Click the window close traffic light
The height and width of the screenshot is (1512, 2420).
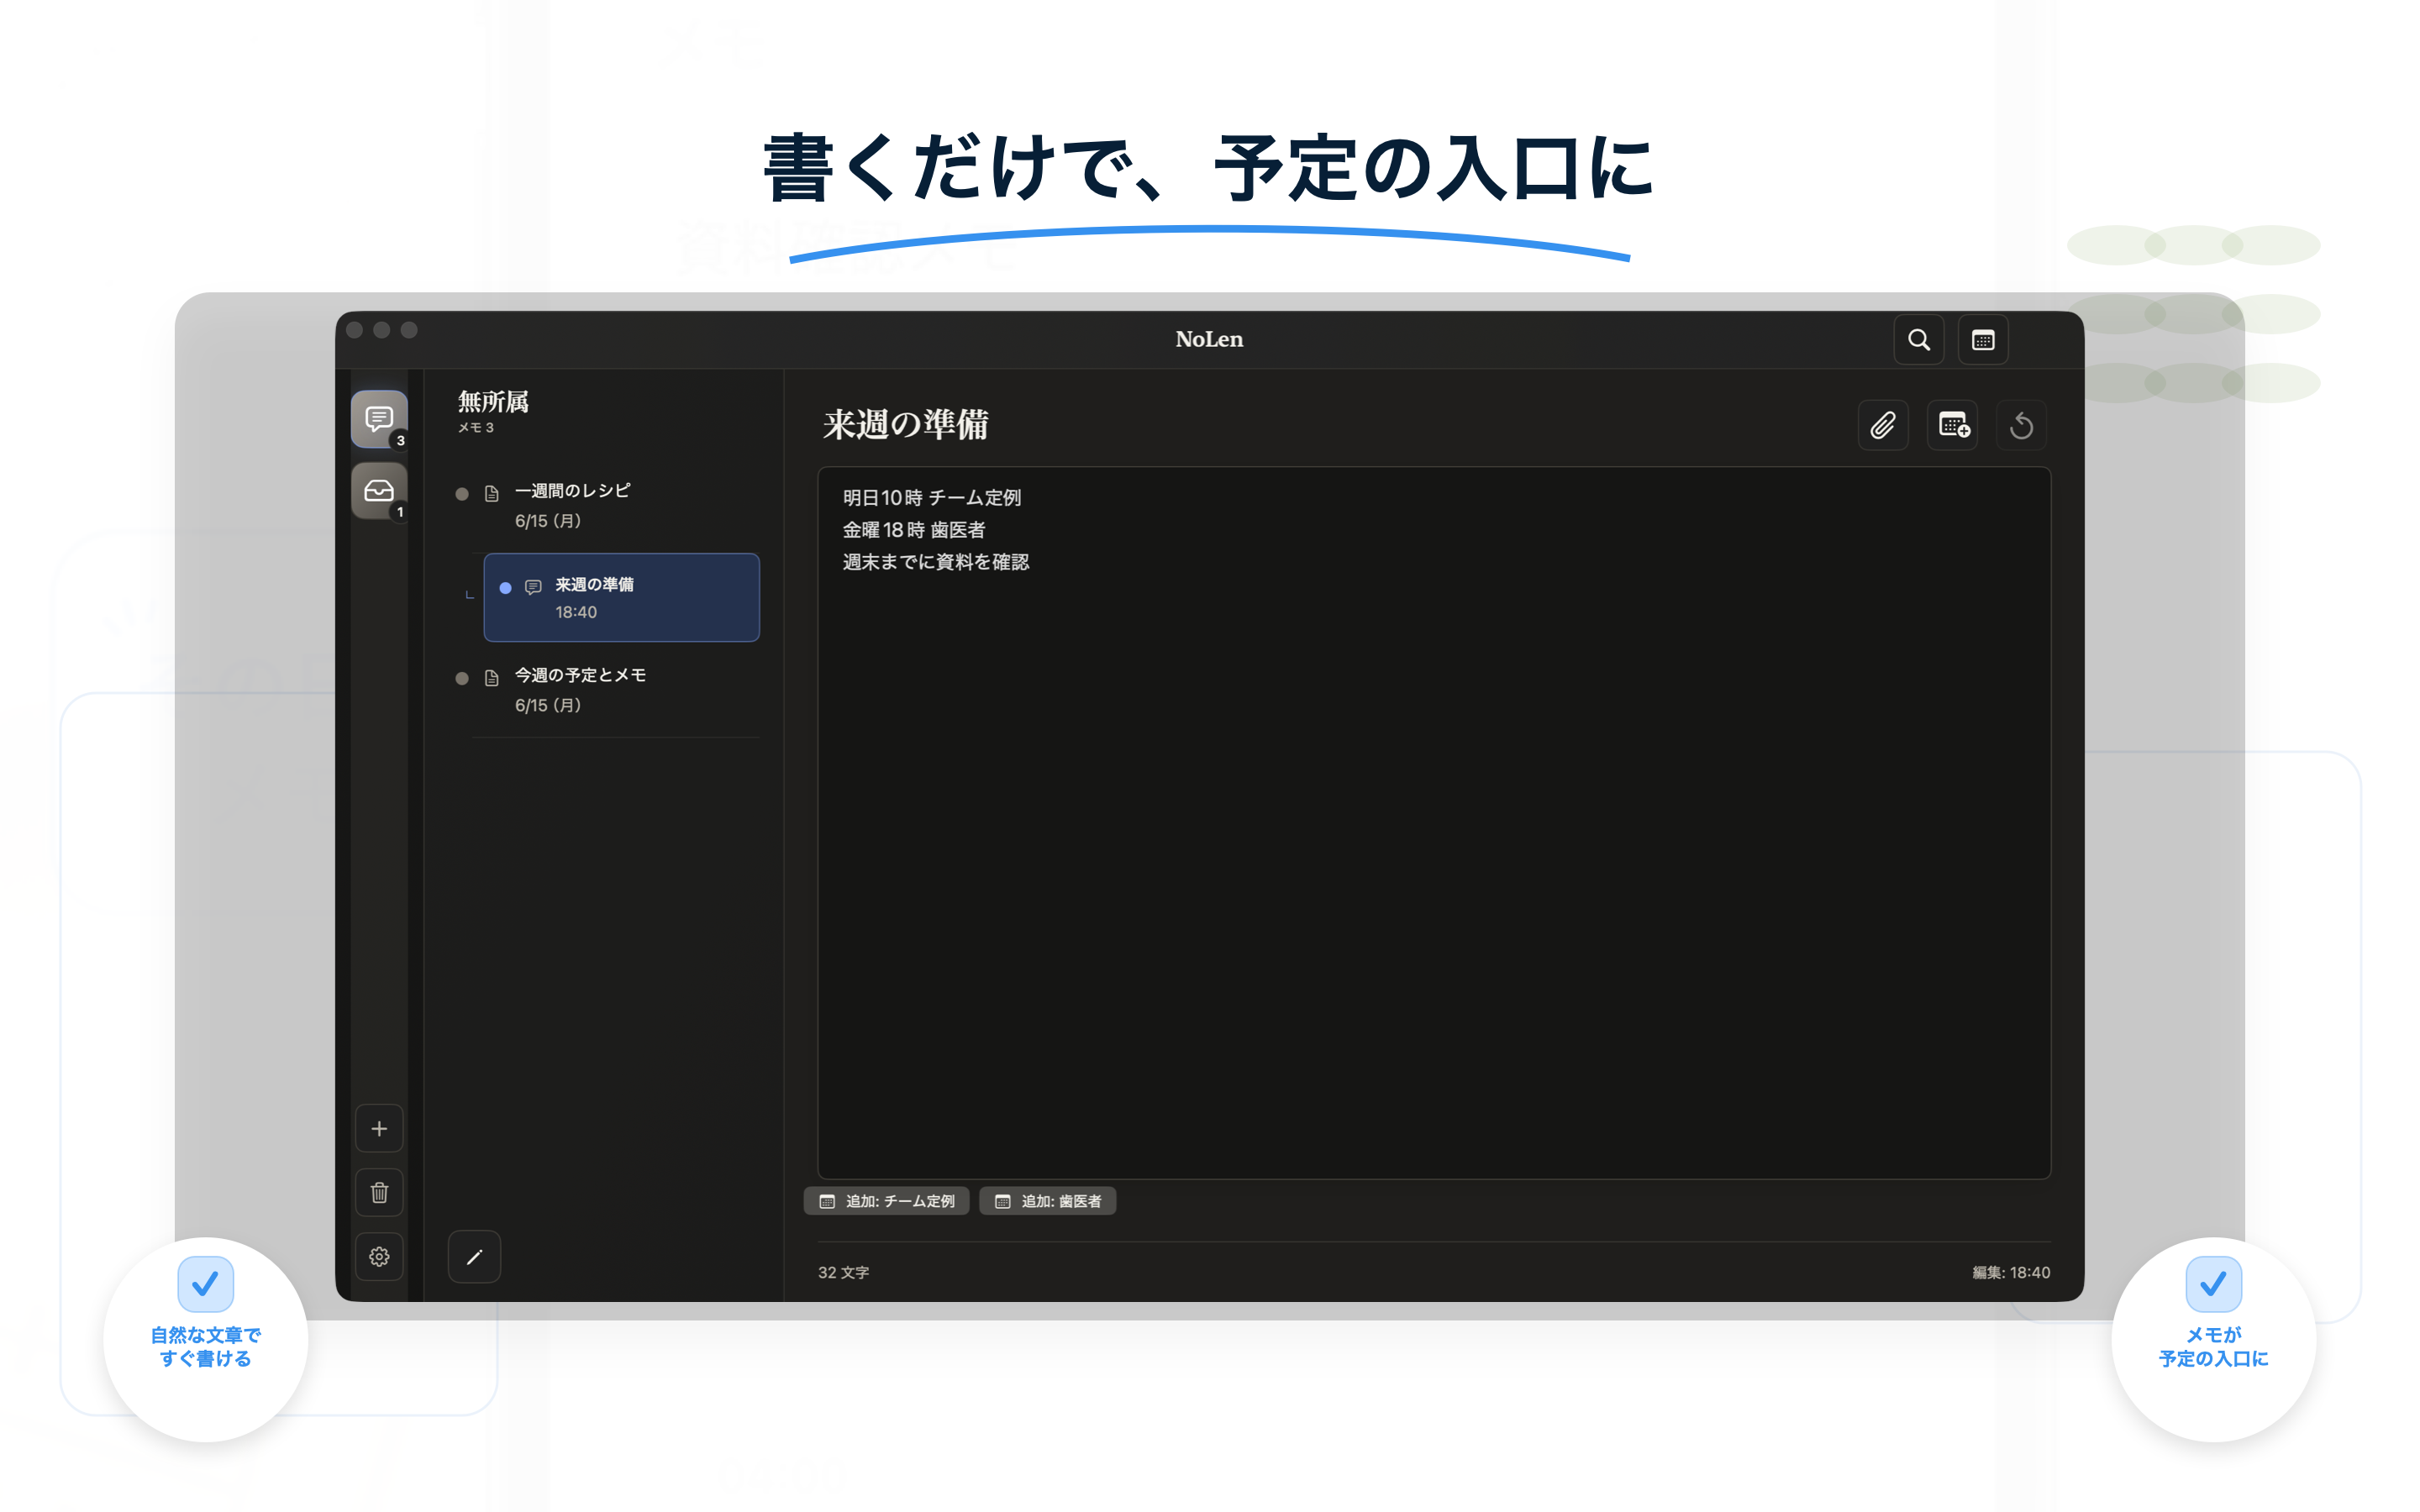point(354,330)
